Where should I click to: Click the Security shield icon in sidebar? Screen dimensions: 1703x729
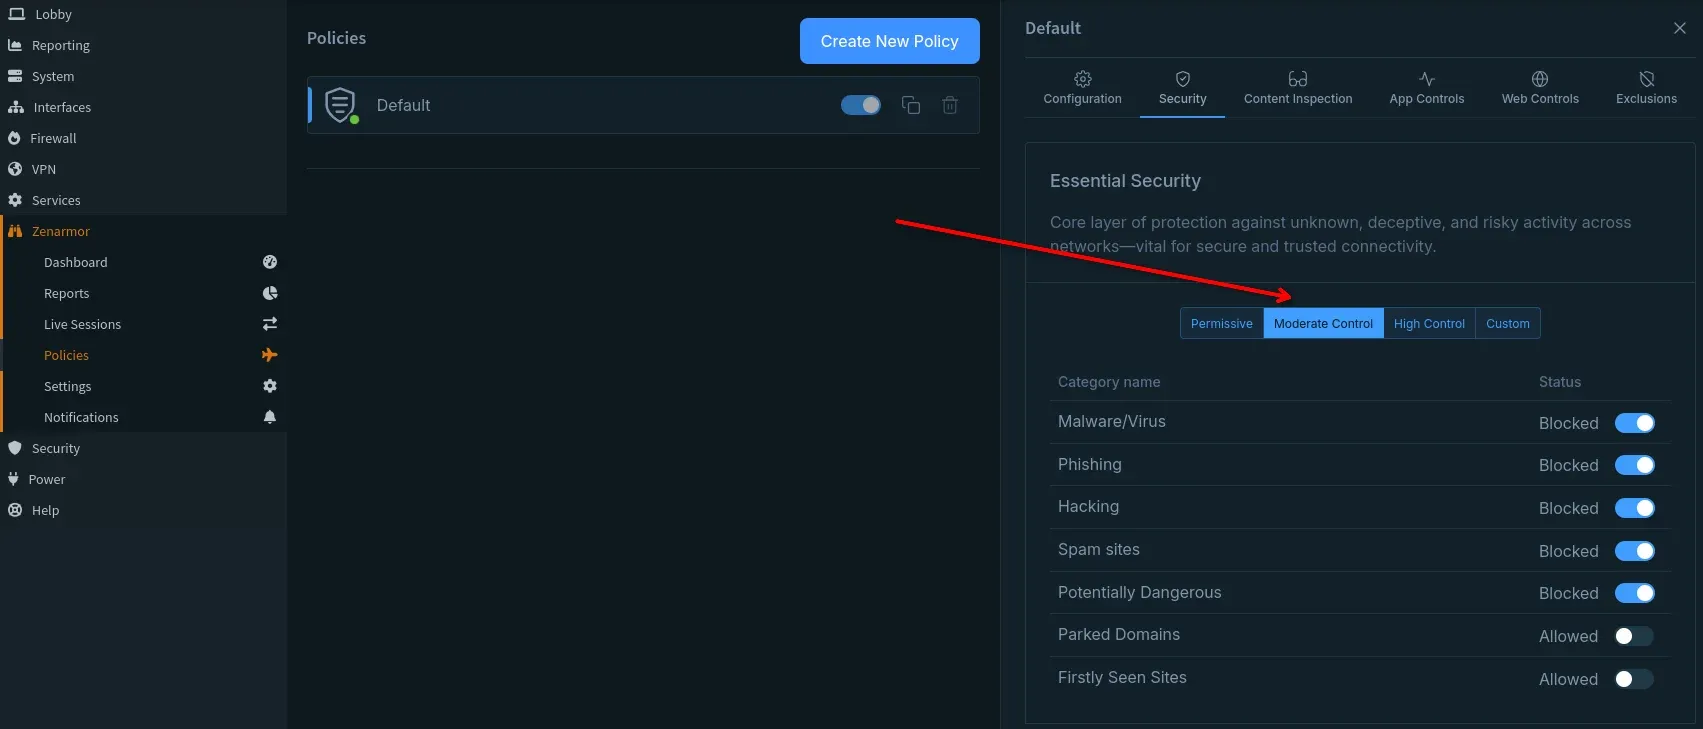pos(15,448)
